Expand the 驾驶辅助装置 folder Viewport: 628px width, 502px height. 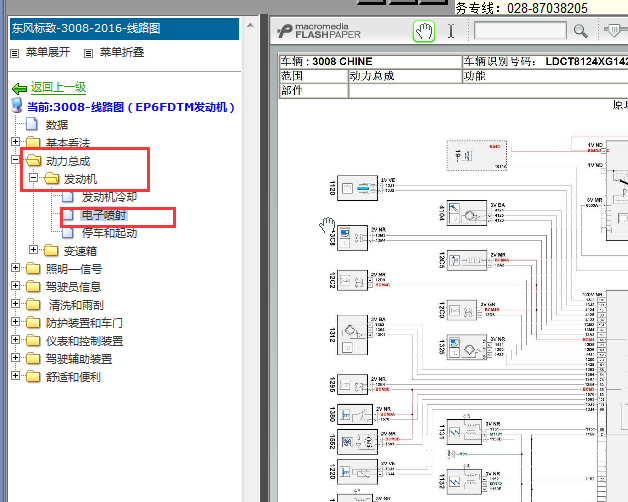tap(15, 357)
